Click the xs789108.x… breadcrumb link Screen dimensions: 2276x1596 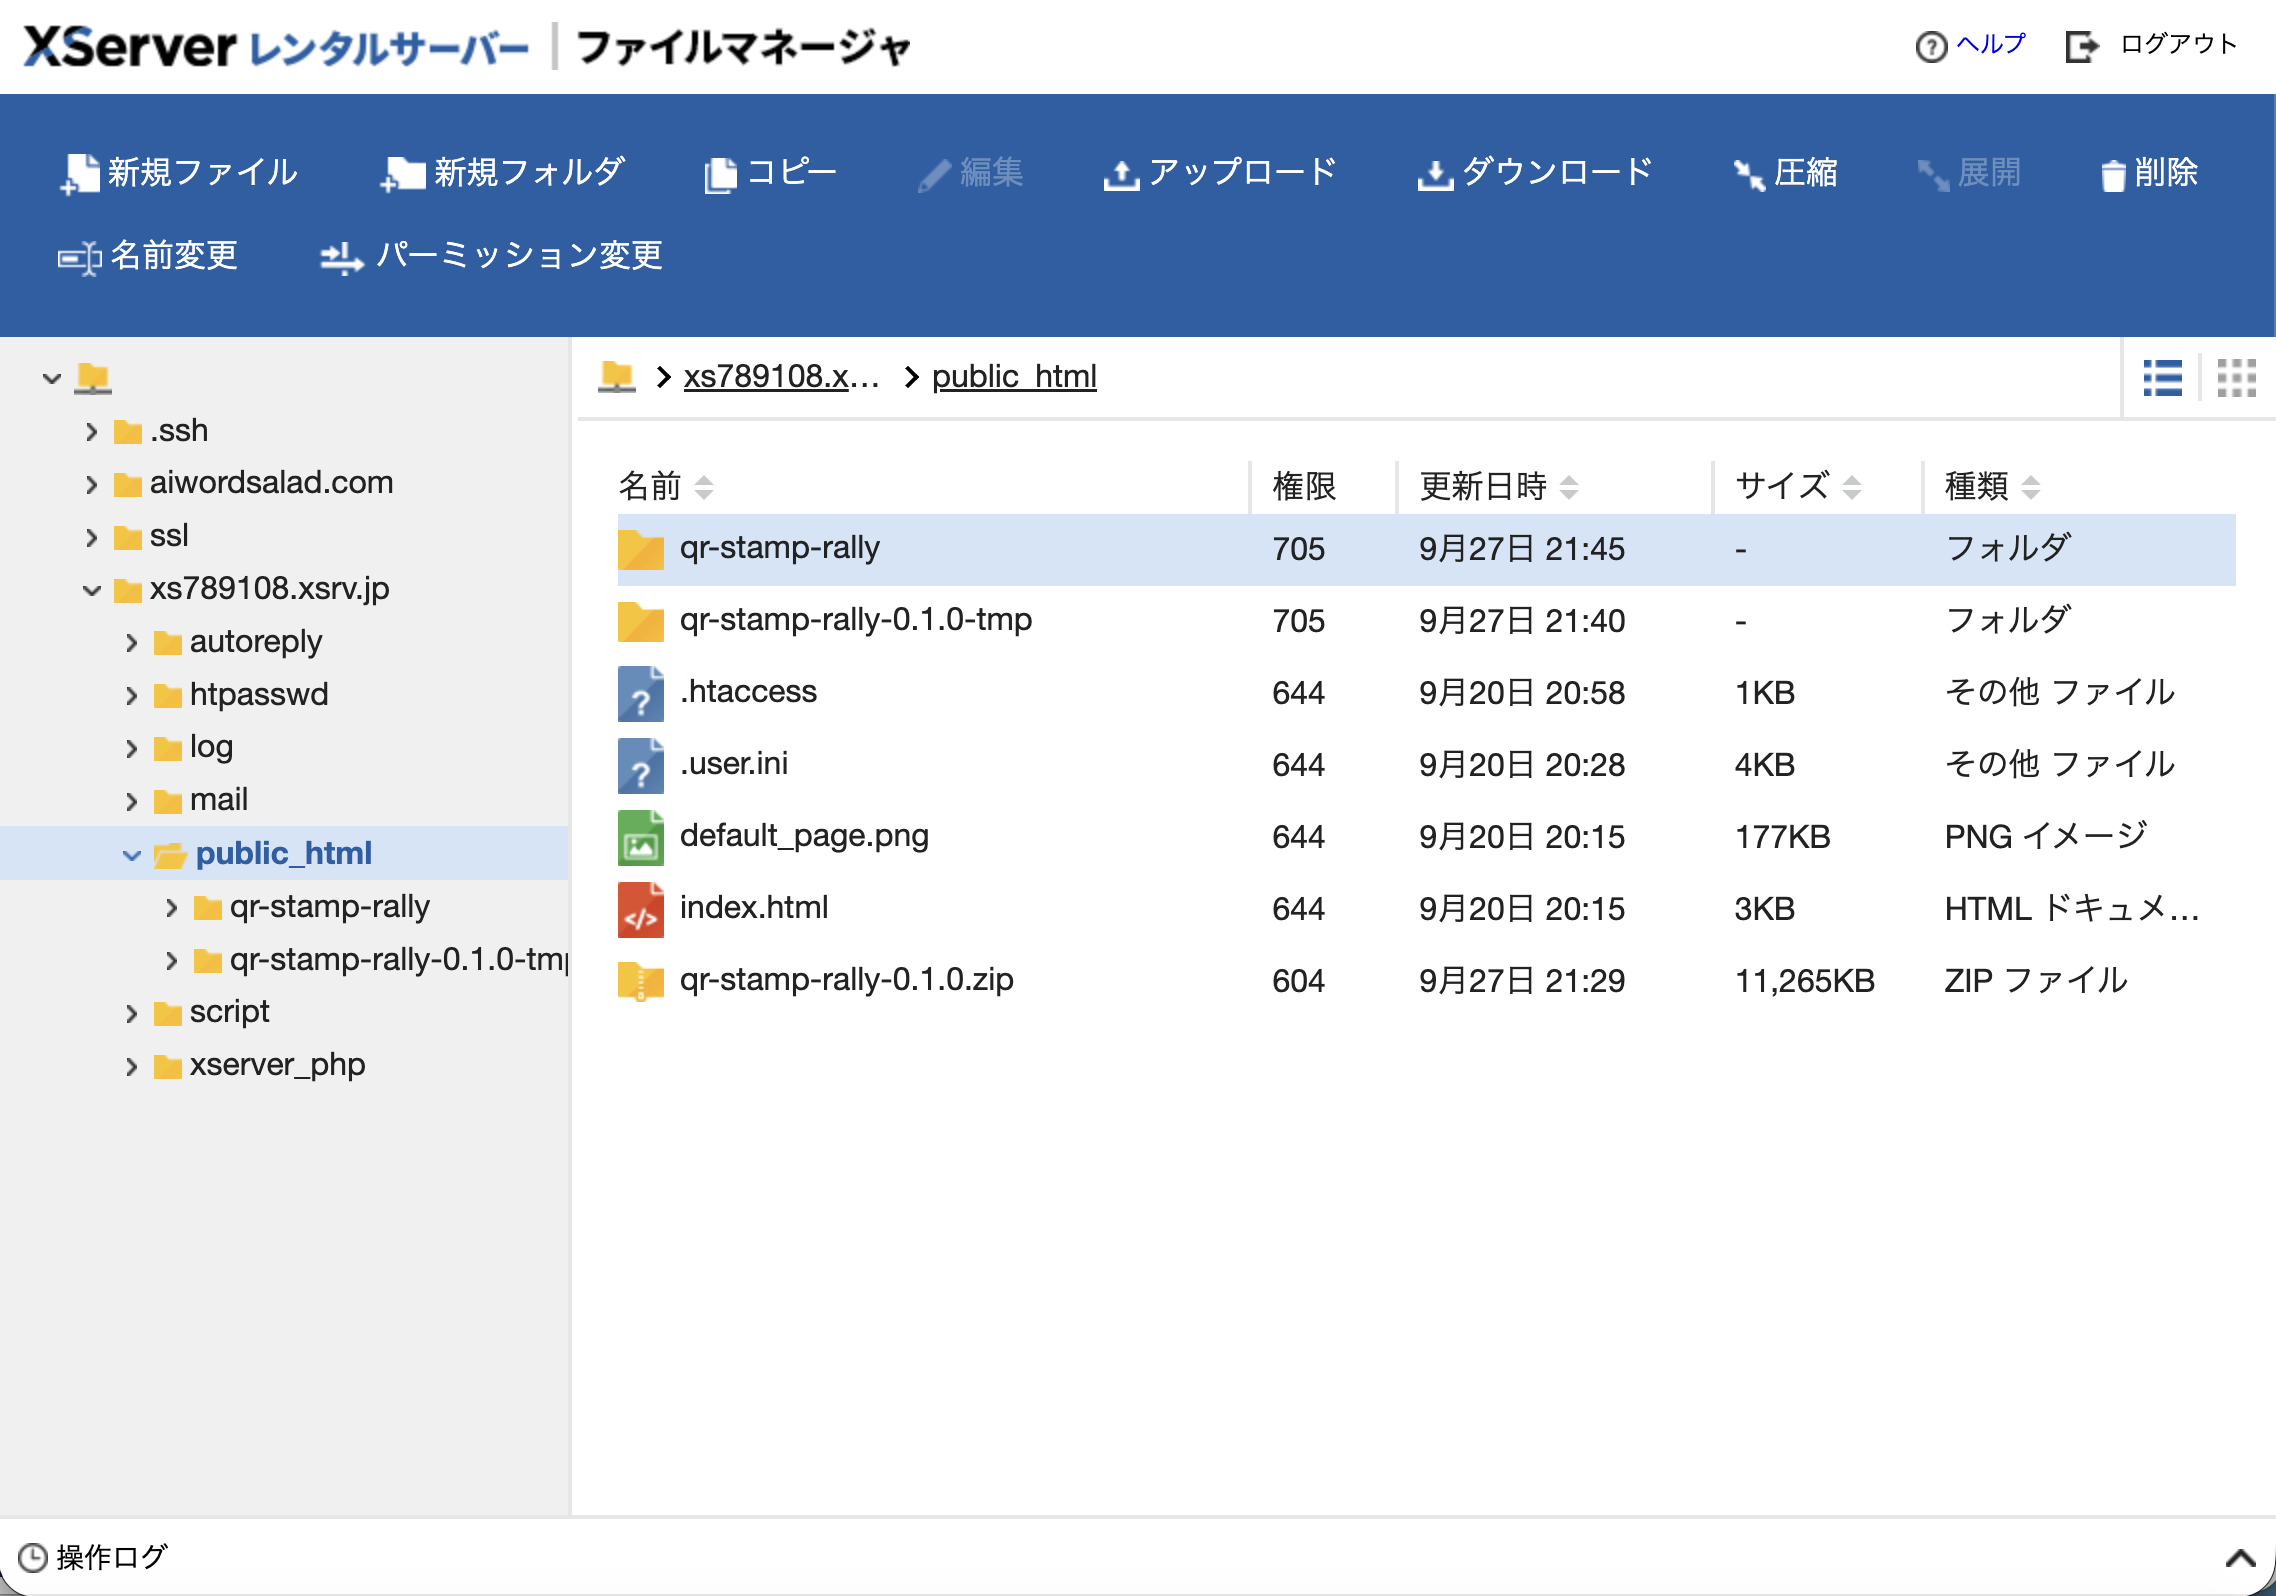point(781,377)
